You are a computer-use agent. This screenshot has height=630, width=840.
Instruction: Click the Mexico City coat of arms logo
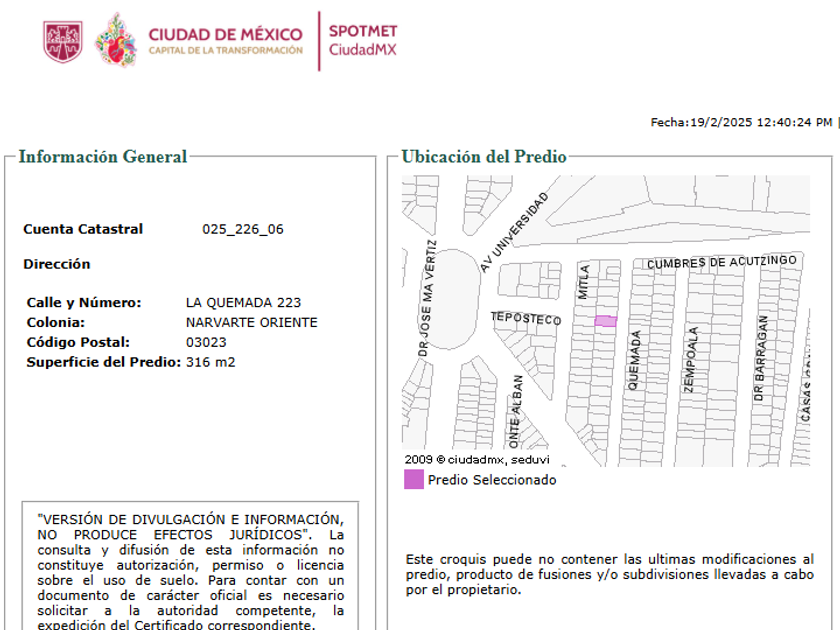click(63, 42)
